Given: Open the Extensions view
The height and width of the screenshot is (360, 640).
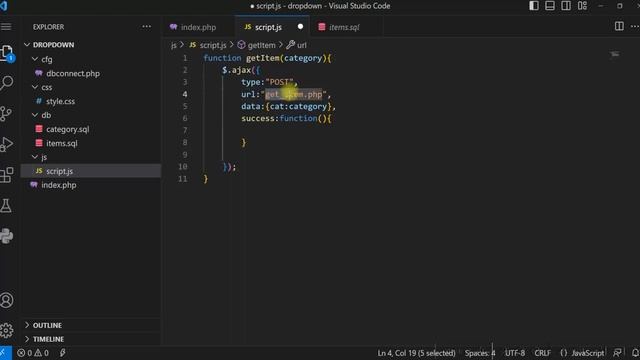Looking at the screenshot, I should 7,175.
